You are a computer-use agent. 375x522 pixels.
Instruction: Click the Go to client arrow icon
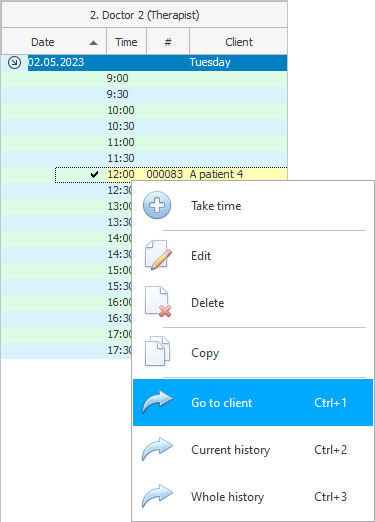(x=157, y=402)
